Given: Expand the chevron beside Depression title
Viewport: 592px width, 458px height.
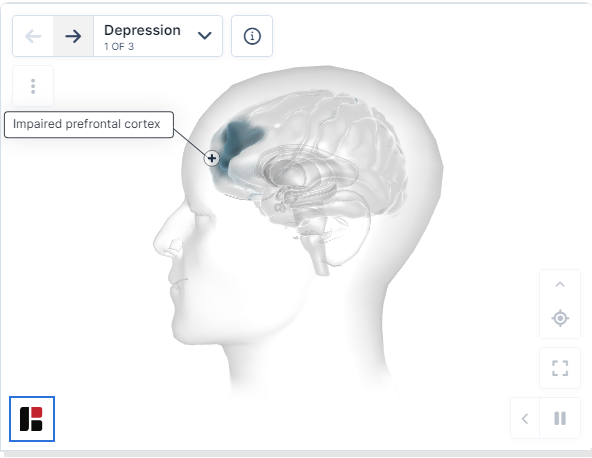Looking at the screenshot, I should [205, 35].
